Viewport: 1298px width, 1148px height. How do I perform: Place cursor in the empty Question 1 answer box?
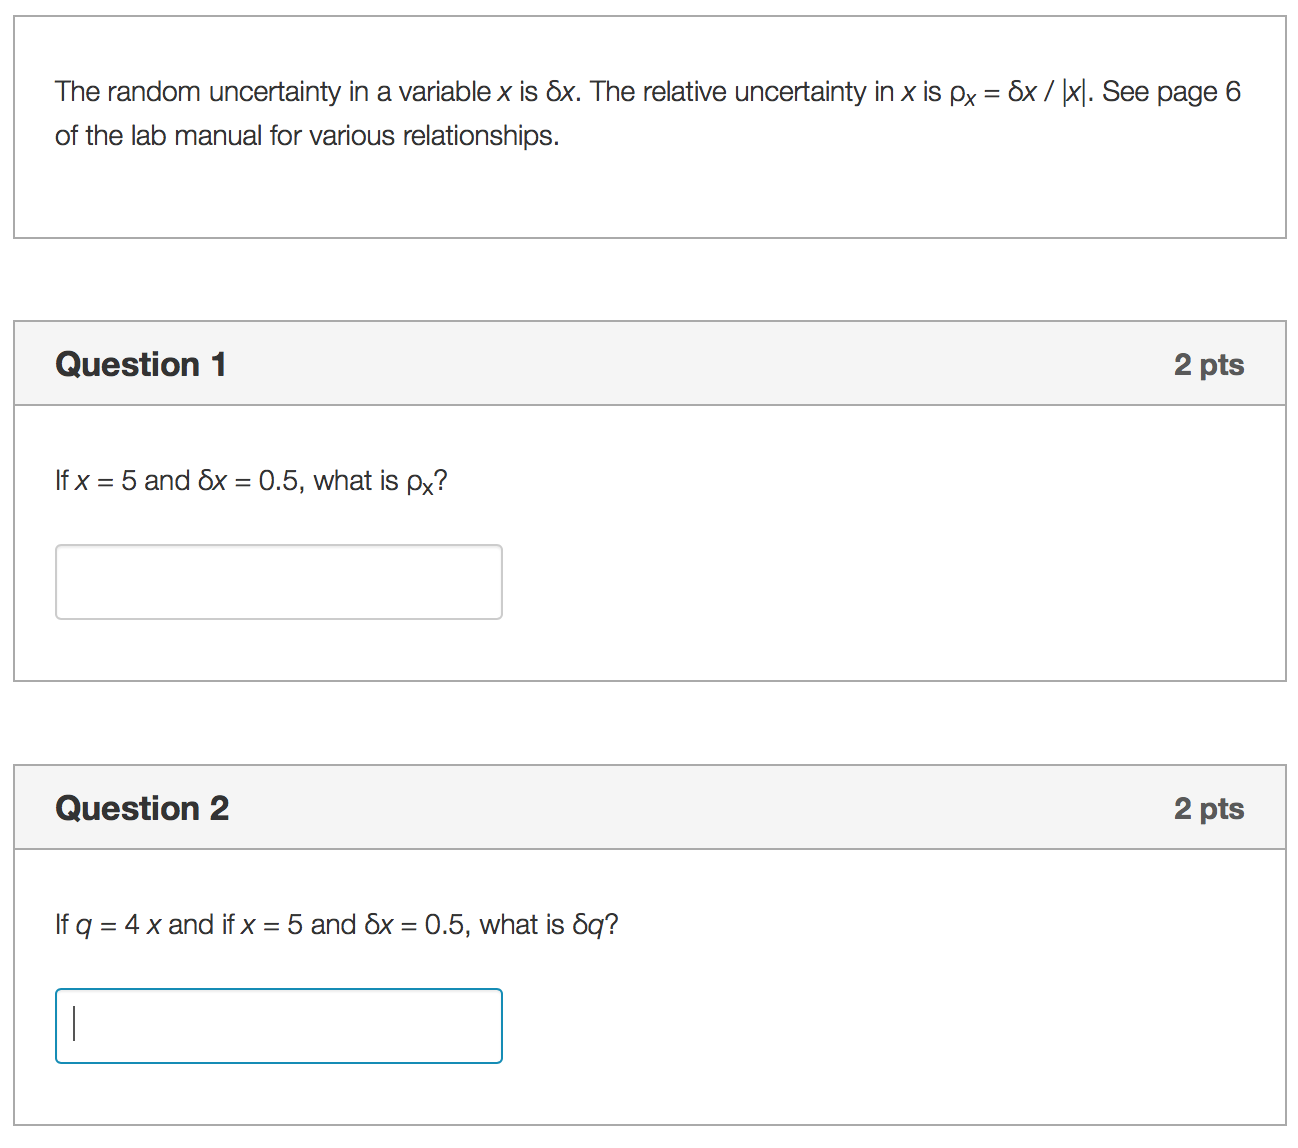(278, 582)
